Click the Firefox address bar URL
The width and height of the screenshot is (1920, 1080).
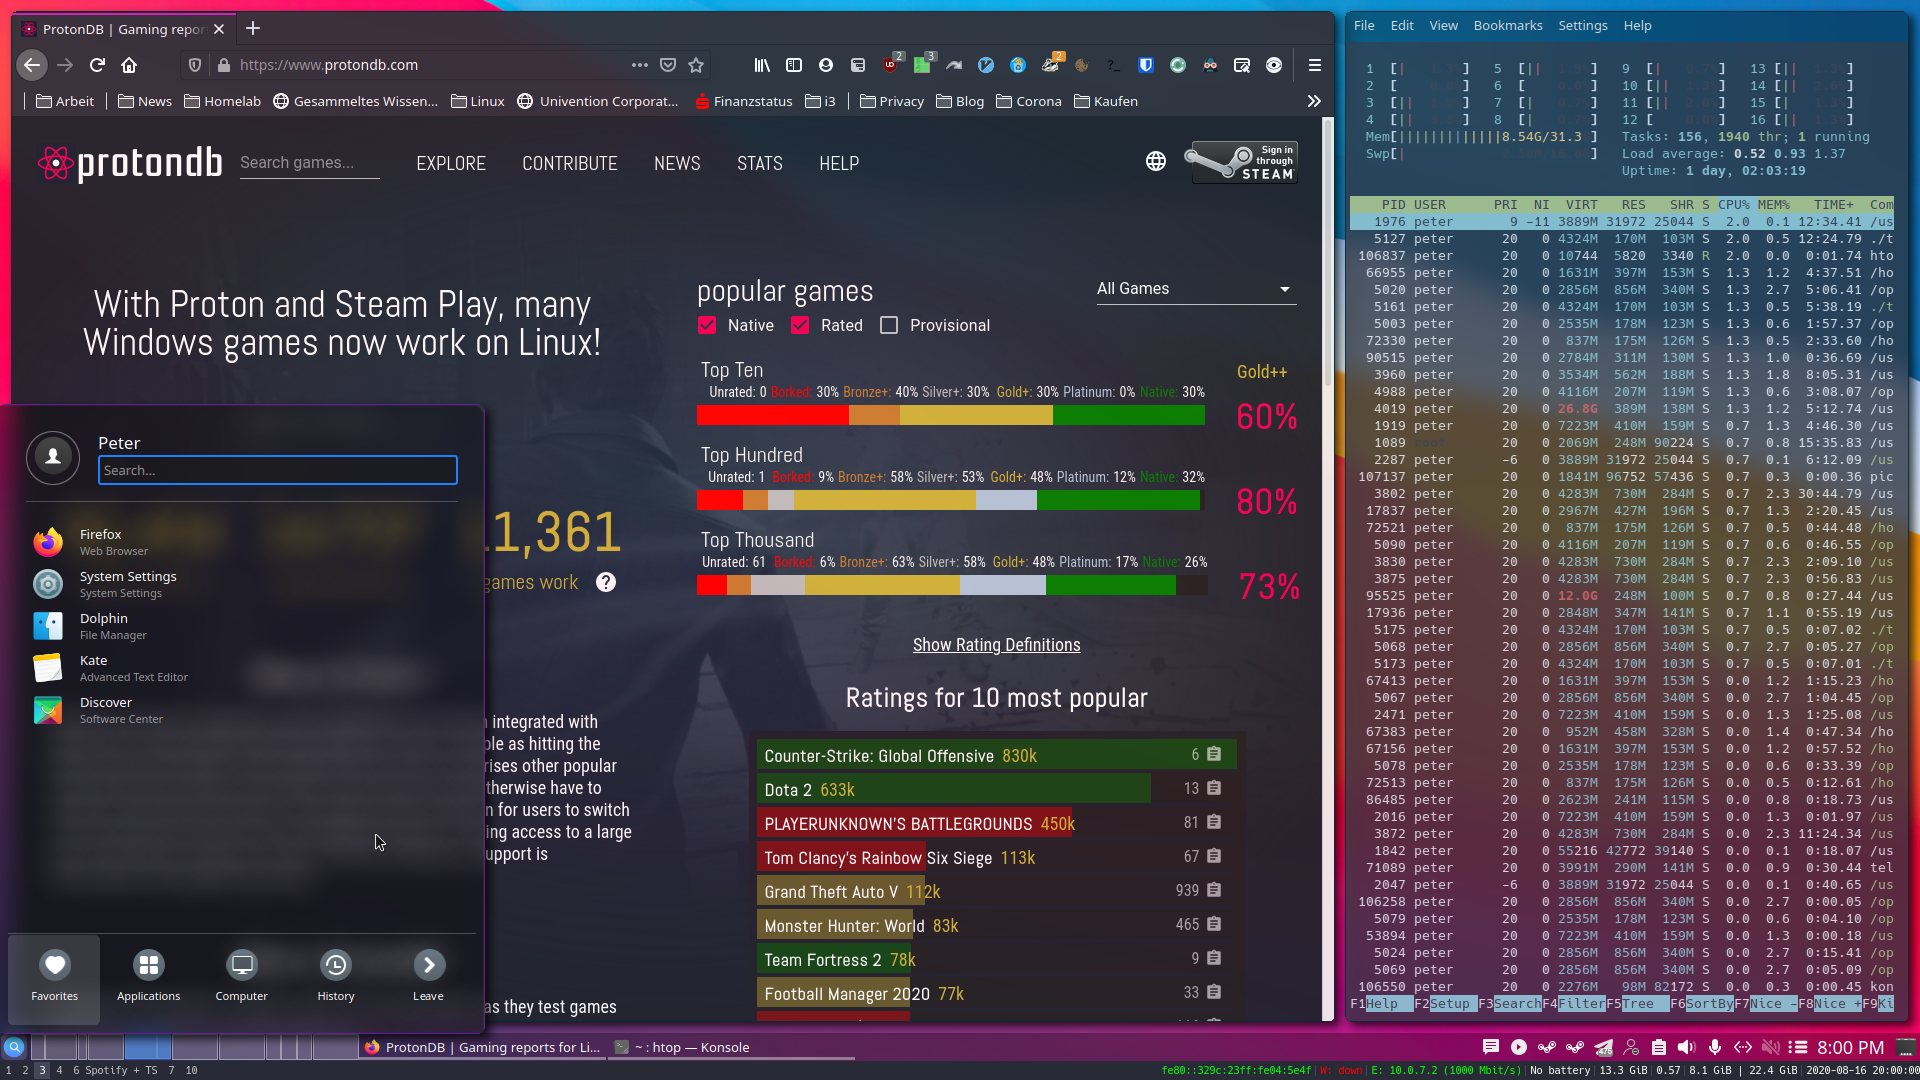[329, 65]
